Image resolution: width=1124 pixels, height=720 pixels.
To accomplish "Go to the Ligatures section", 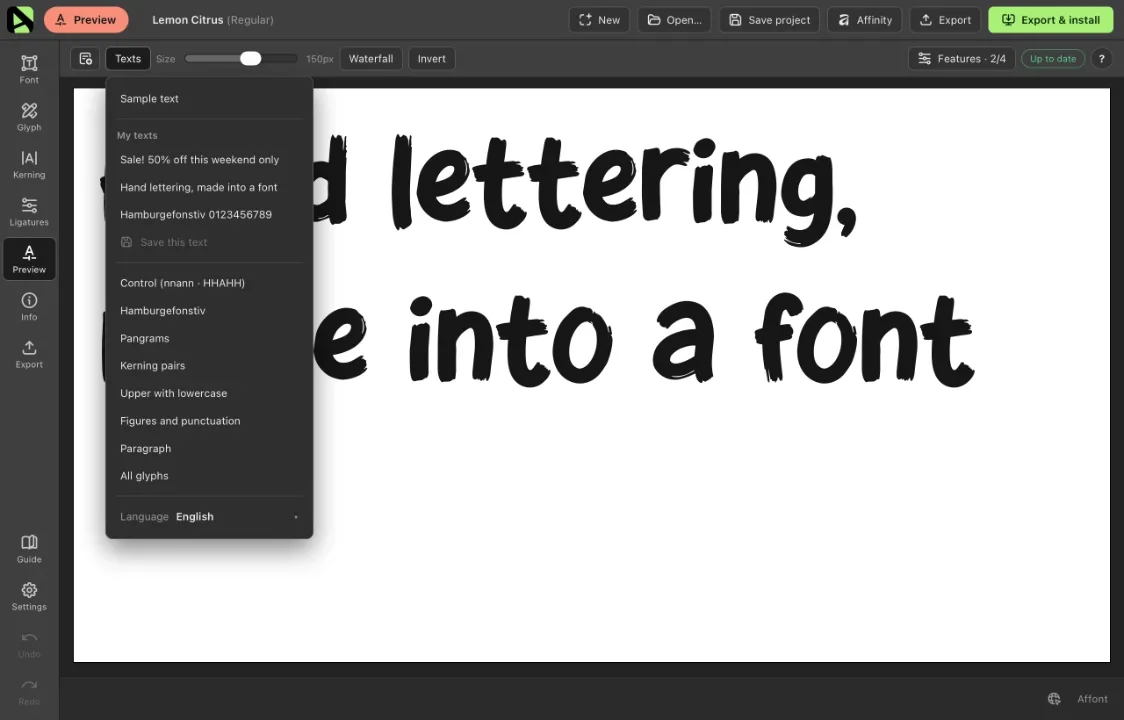I will pos(29,212).
